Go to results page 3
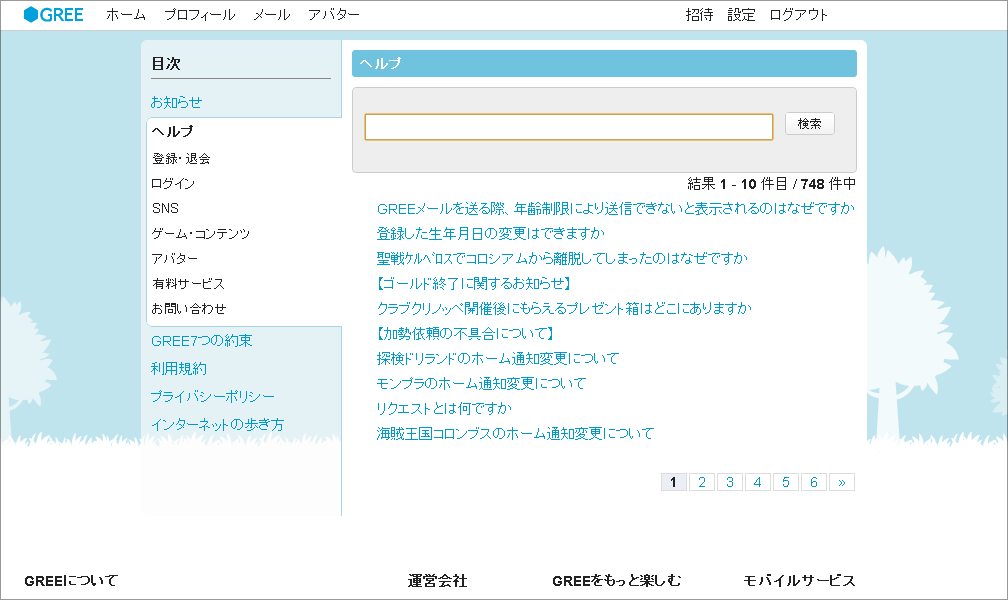 [730, 482]
